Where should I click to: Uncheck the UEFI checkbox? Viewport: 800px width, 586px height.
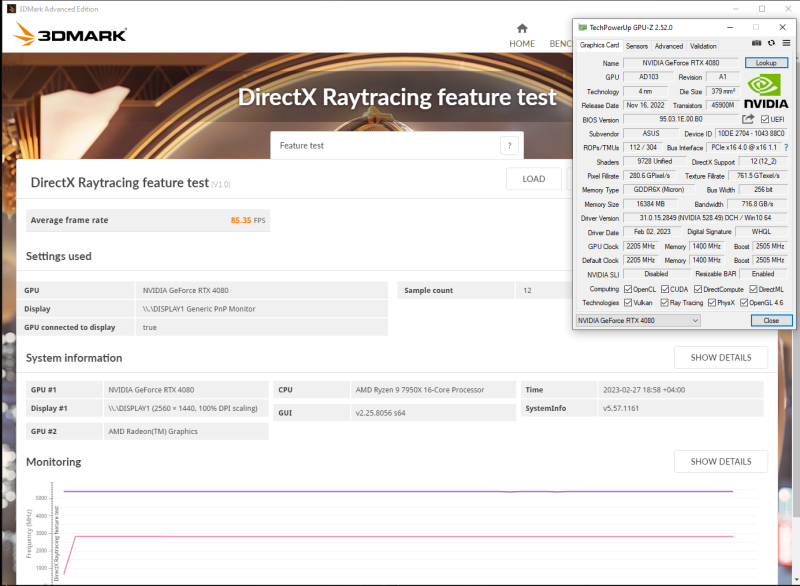(766, 119)
